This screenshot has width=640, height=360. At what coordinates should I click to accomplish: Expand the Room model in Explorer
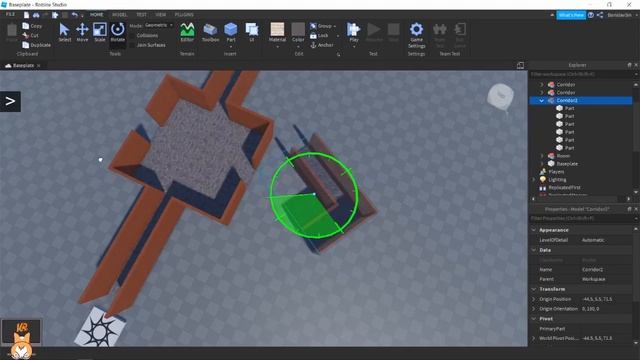click(542, 156)
